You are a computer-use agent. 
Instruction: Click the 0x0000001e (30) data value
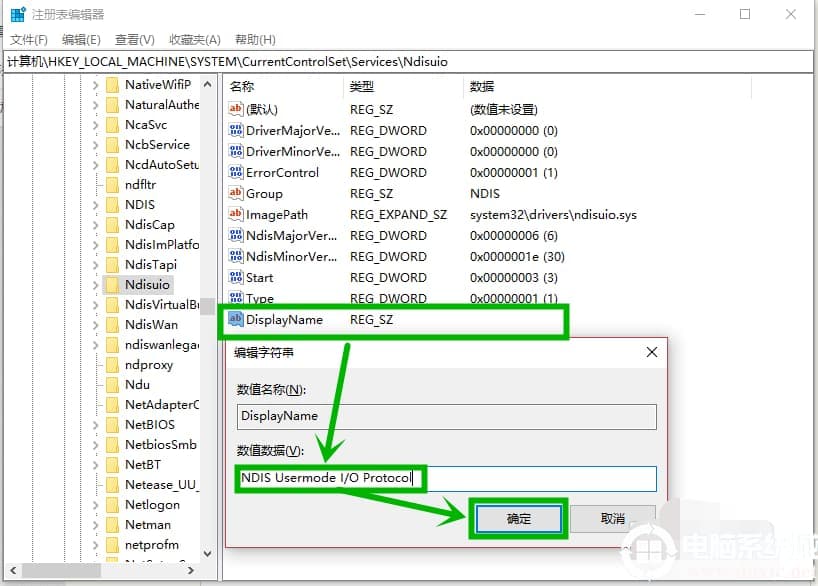tap(517, 257)
